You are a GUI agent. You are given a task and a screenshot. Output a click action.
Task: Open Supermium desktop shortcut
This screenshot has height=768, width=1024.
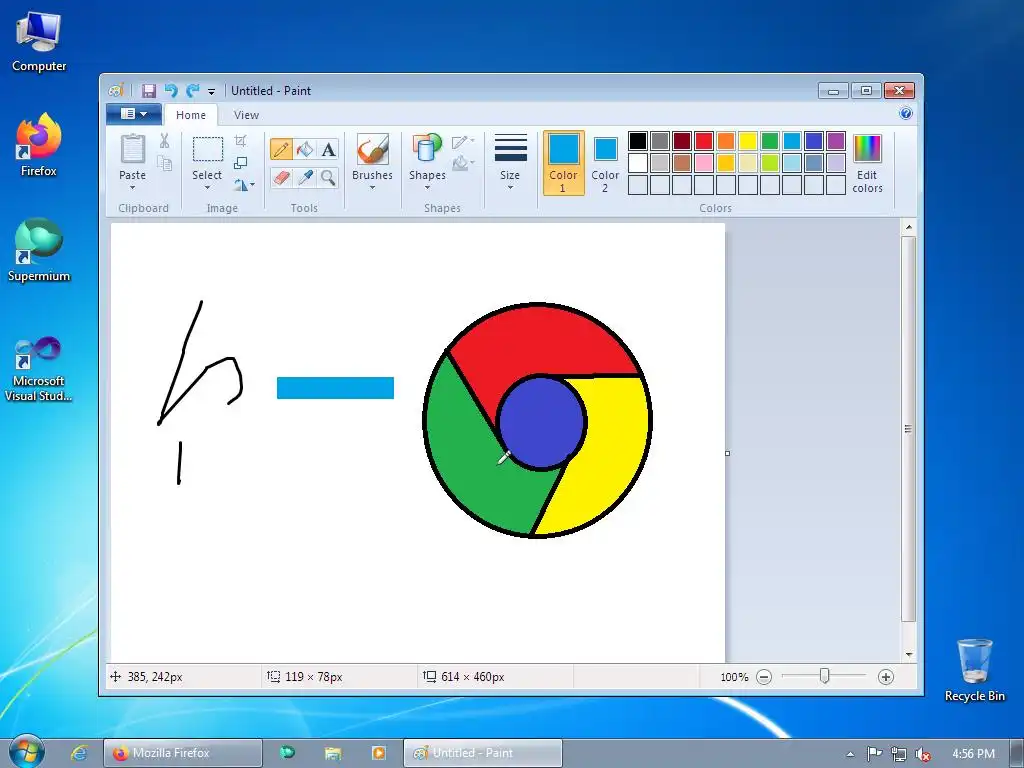[x=39, y=250]
